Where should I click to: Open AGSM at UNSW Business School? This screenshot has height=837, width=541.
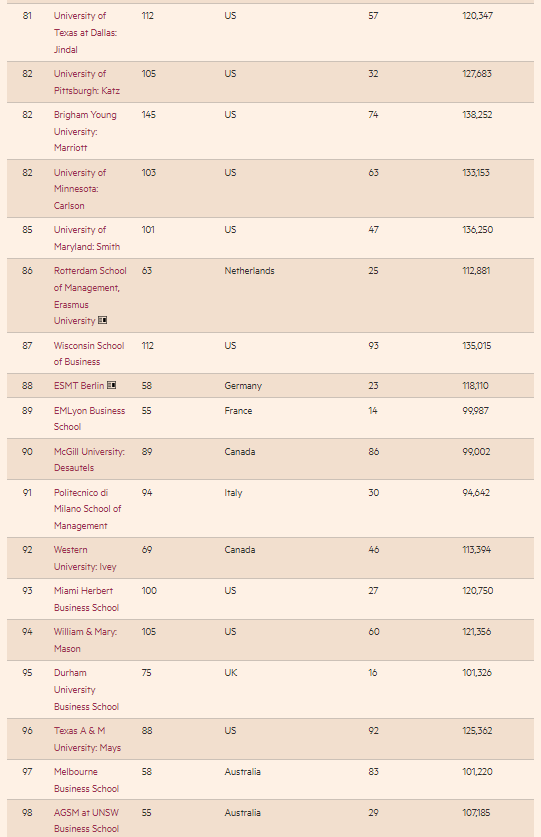tap(86, 820)
